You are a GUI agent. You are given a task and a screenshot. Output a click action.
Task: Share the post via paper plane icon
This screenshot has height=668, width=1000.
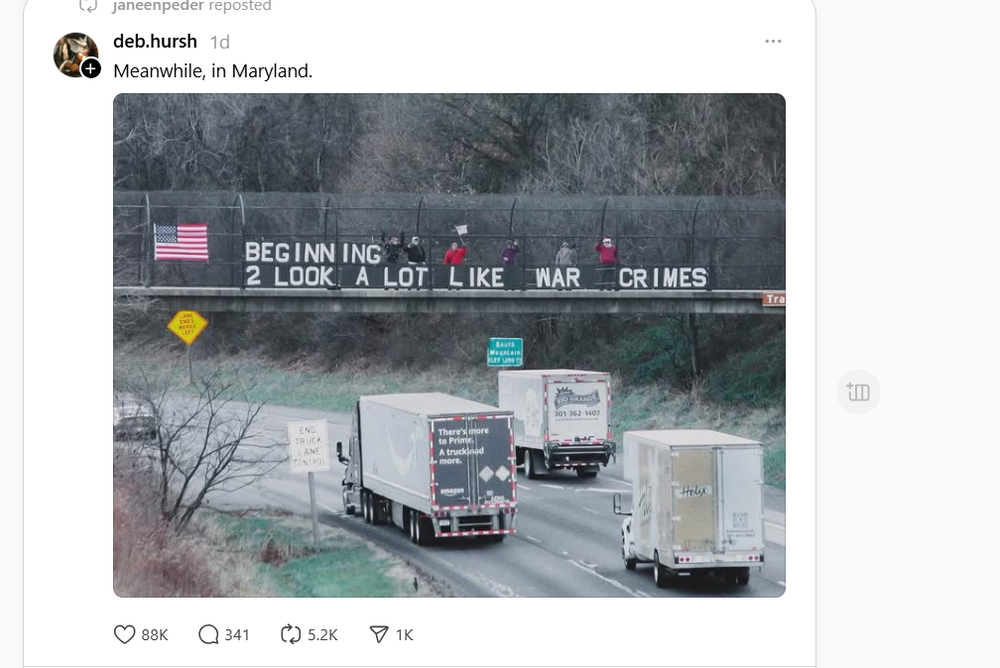pyautogui.click(x=379, y=634)
